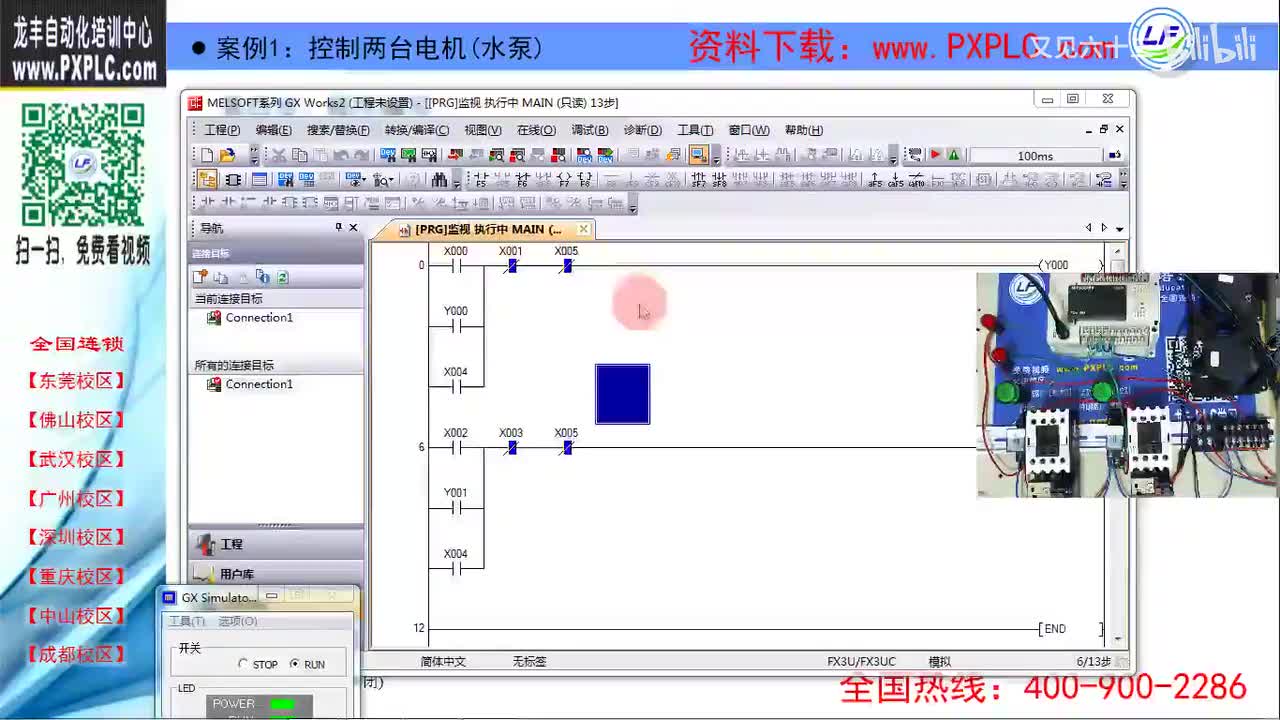Select the STOP radio button
Image resolution: width=1280 pixels, height=720 pixels.
243,664
